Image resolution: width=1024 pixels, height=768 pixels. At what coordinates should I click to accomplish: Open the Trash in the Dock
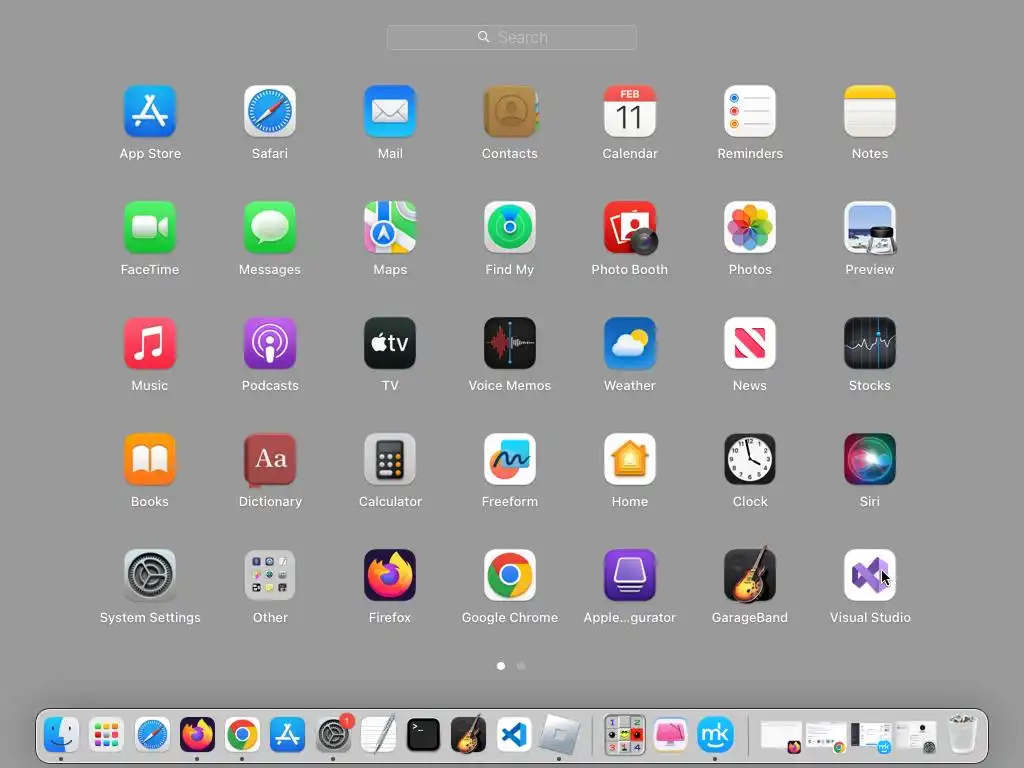coord(963,734)
